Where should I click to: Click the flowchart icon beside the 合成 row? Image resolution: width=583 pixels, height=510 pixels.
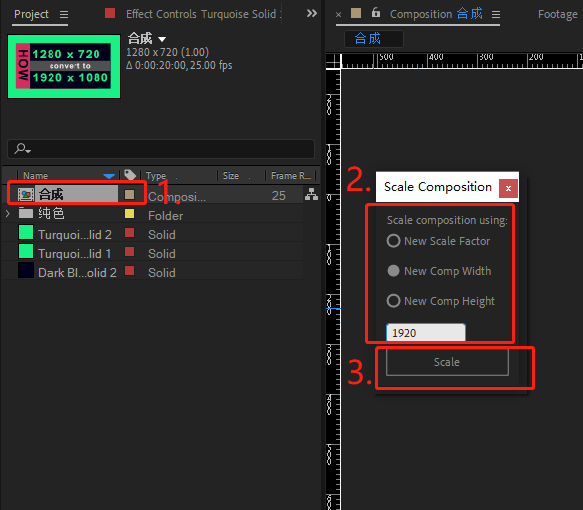(x=311, y=194)
